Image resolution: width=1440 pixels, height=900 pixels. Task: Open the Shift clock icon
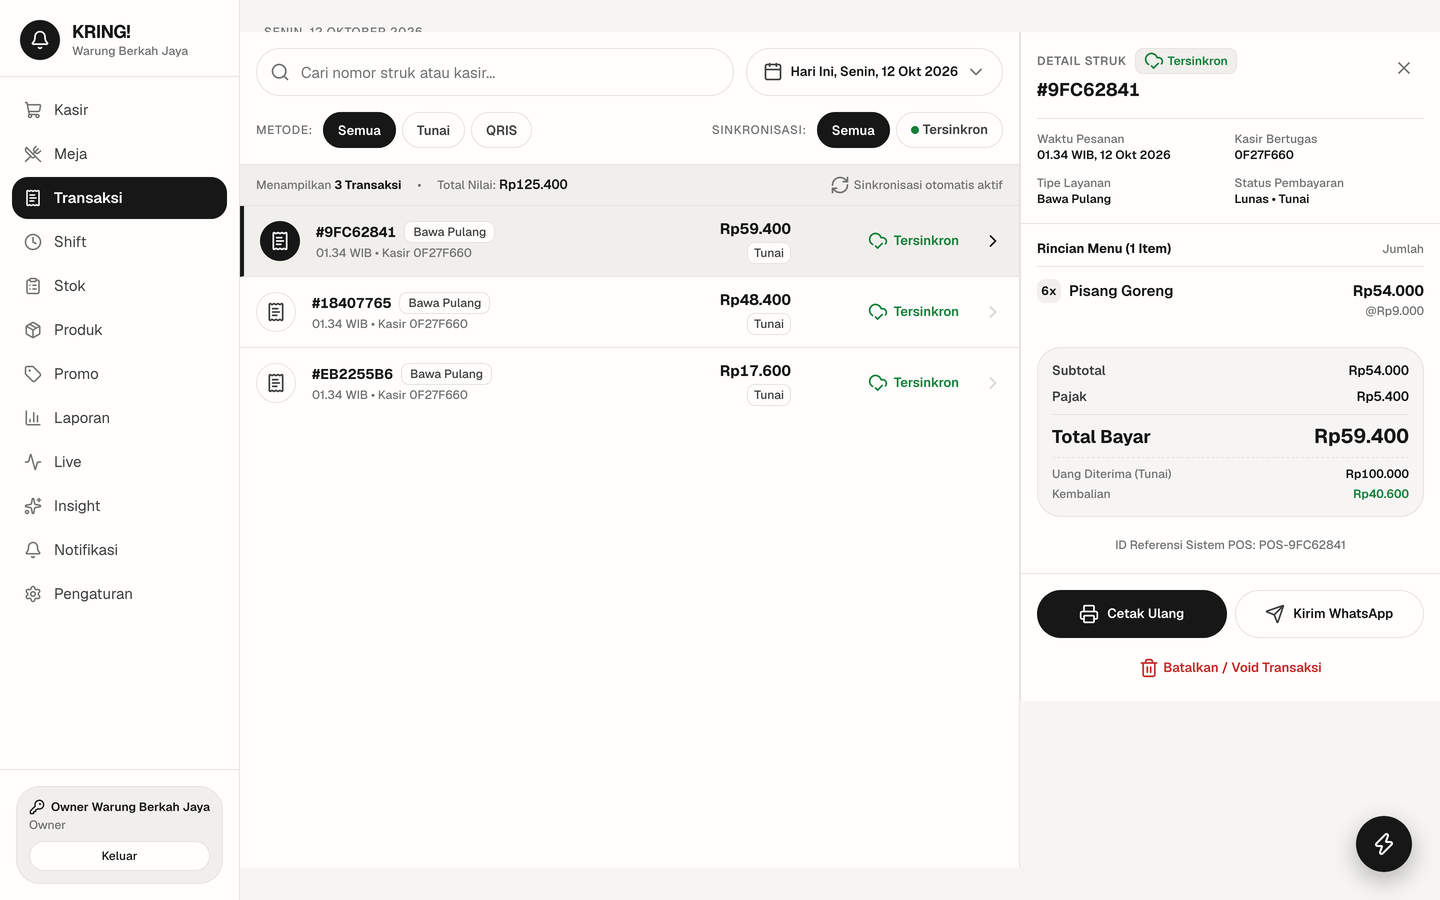coord(33,242)
